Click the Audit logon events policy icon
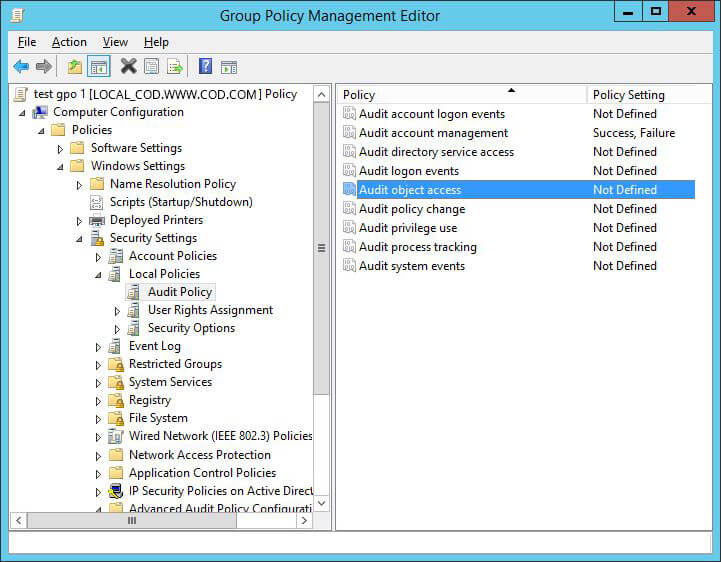The width and height of the screenshot is (721, 562). (x=349, y=171)
